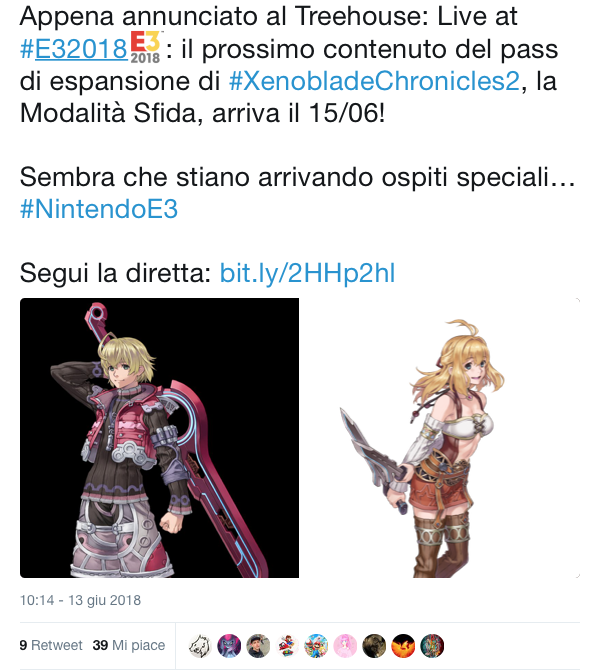Open the fiery phoenix avatar profile
The height and width of the screenshot is (671, 592).
pyautogui.click(x=403, y=645)
